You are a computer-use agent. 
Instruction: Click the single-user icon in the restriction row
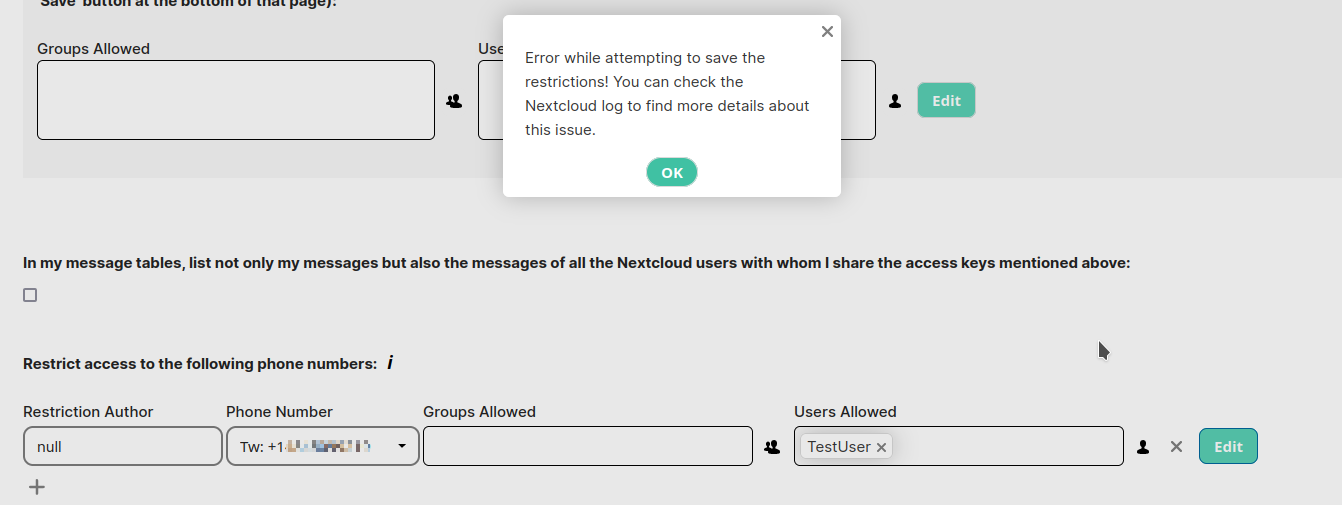point(1143,447)
